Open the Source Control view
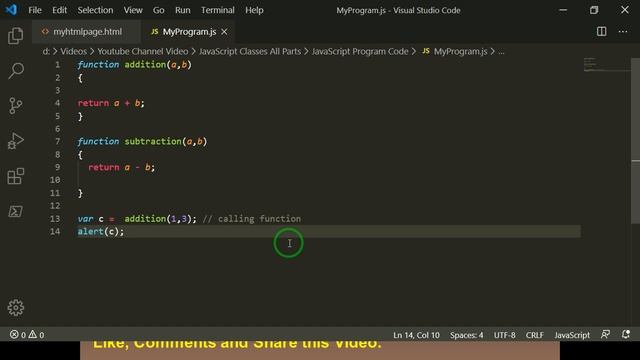 16,106
